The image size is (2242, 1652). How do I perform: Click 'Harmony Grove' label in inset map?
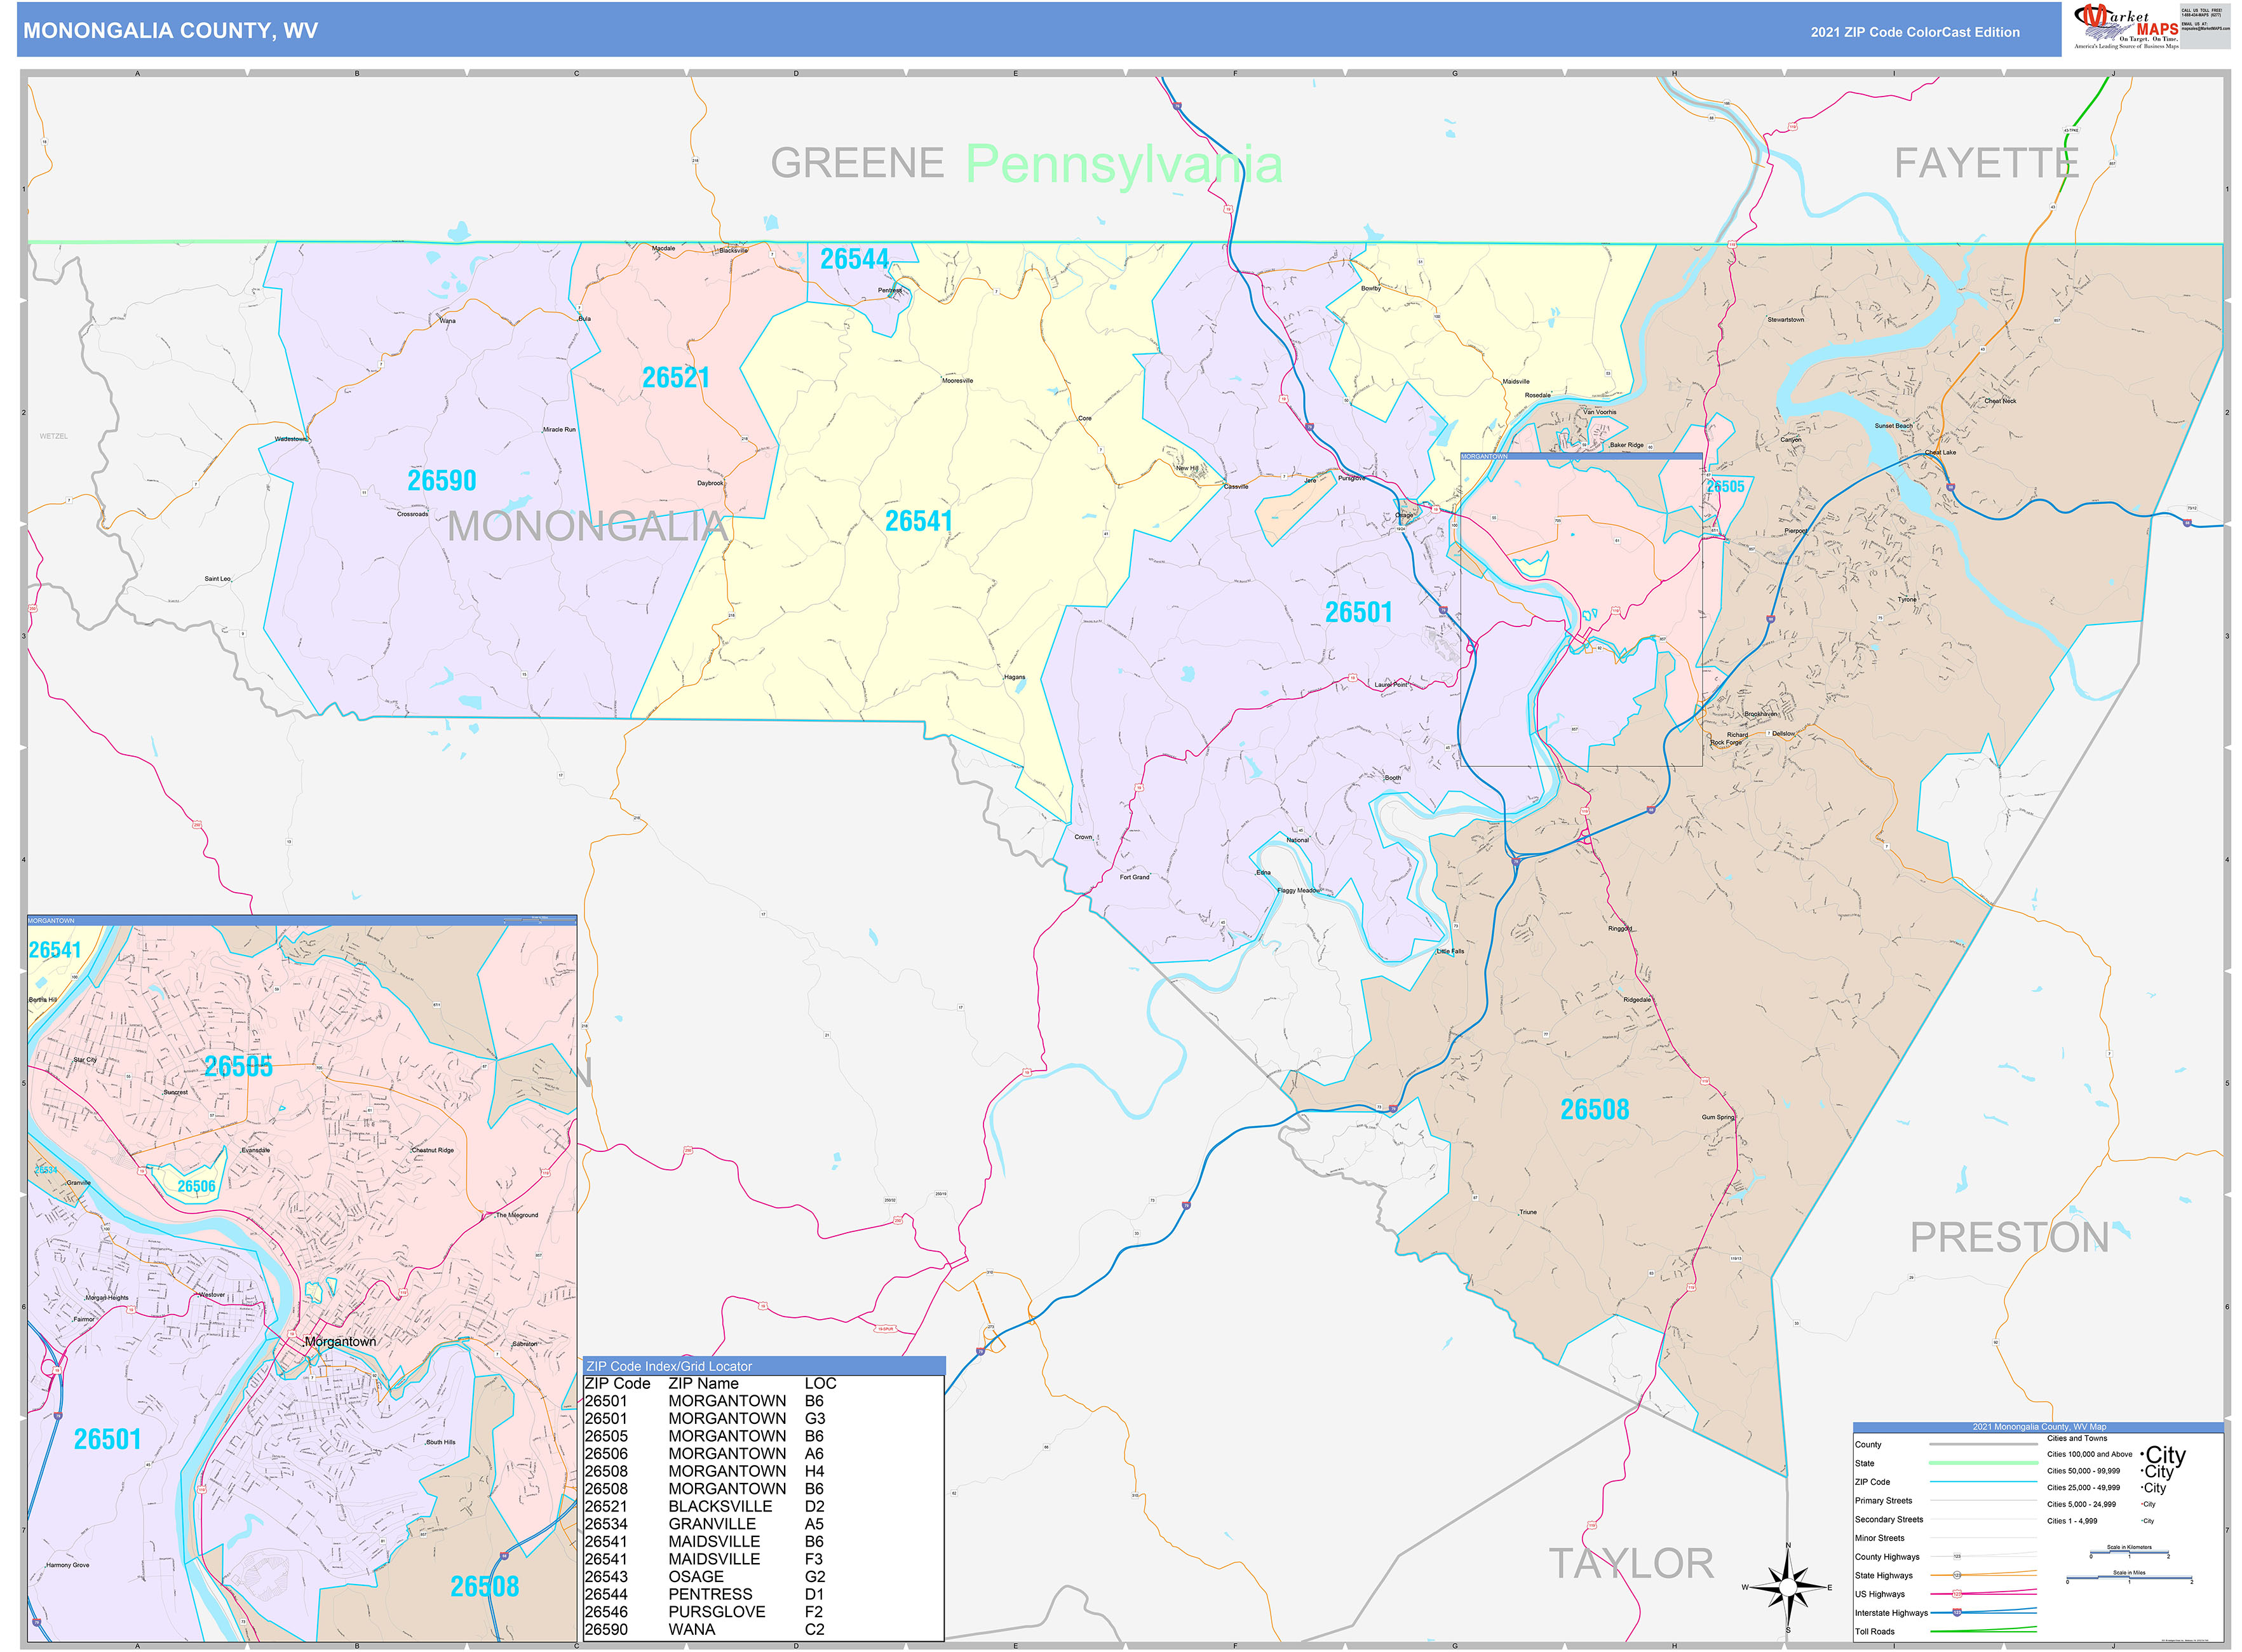point(67,1565)
